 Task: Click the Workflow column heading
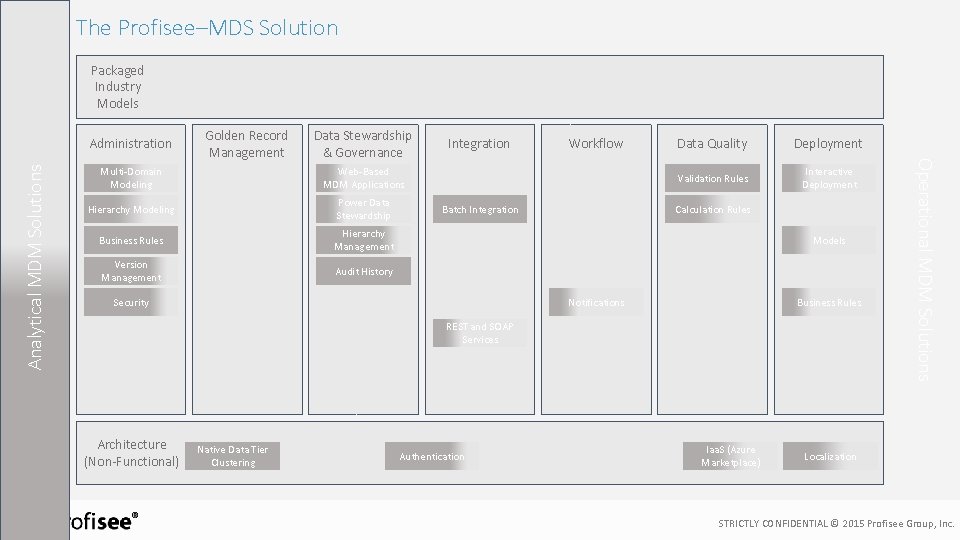click(x=596, y=144)
